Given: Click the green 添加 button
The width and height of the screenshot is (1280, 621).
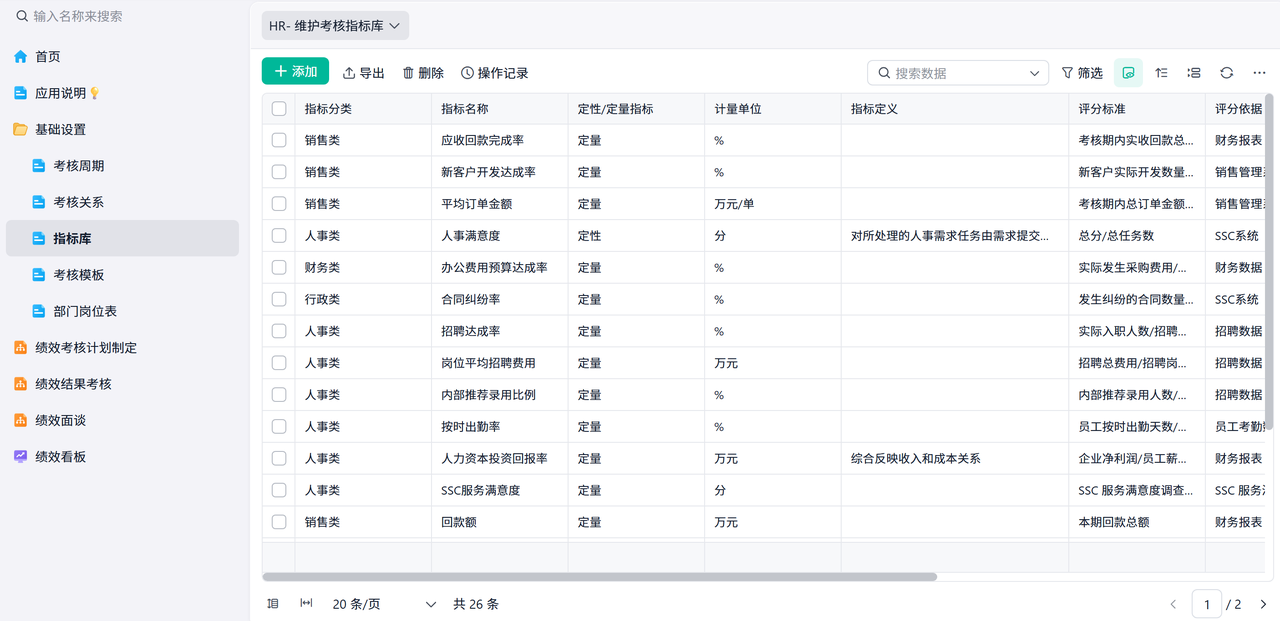Looking at the screenshot, I should (x=295, y=72).
